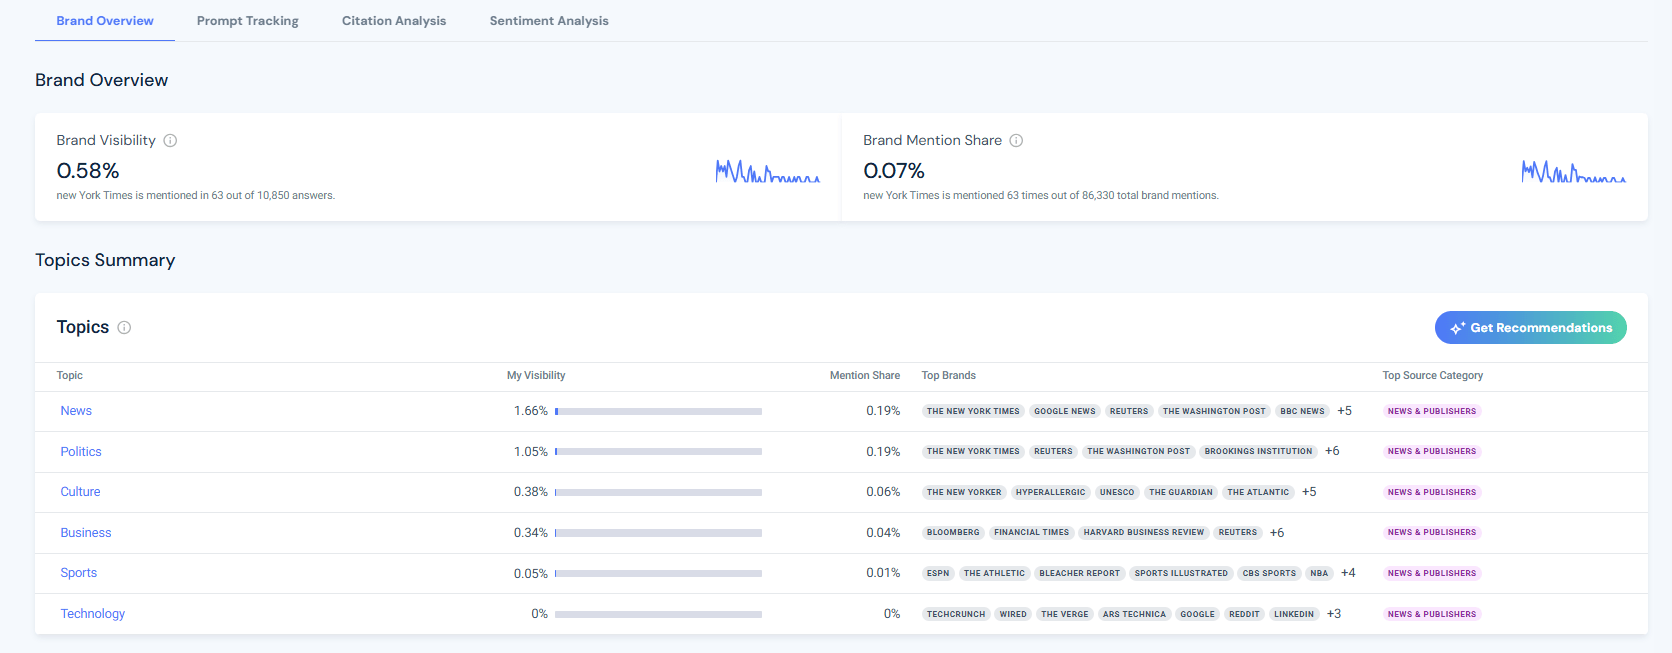Click the LinkedIn brand tag
The width and height of the screenshot is (1672, 653).
[1294, 614]
